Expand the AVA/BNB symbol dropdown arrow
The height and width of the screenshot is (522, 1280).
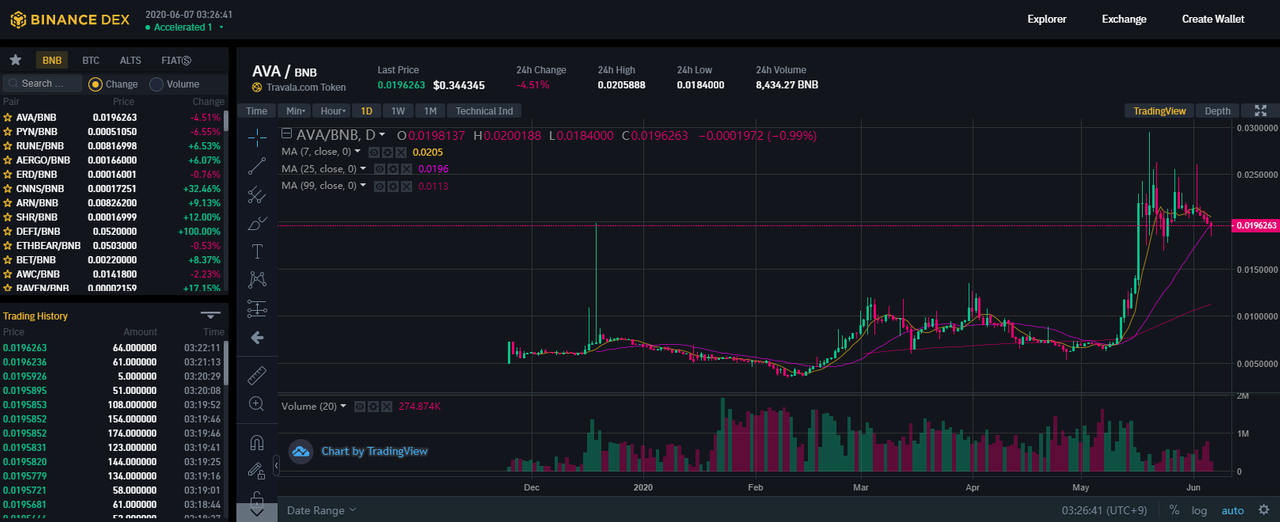click(383, 135)
